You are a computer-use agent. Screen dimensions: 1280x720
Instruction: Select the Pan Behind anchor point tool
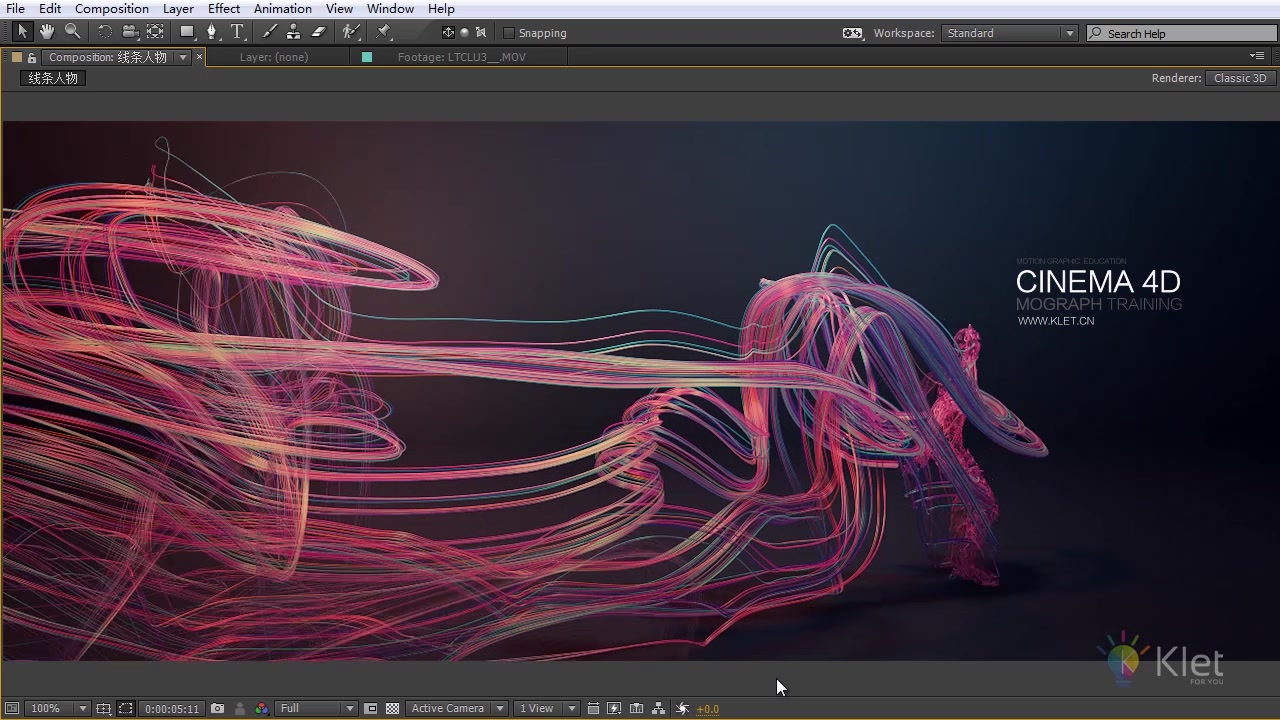[155, 32]
